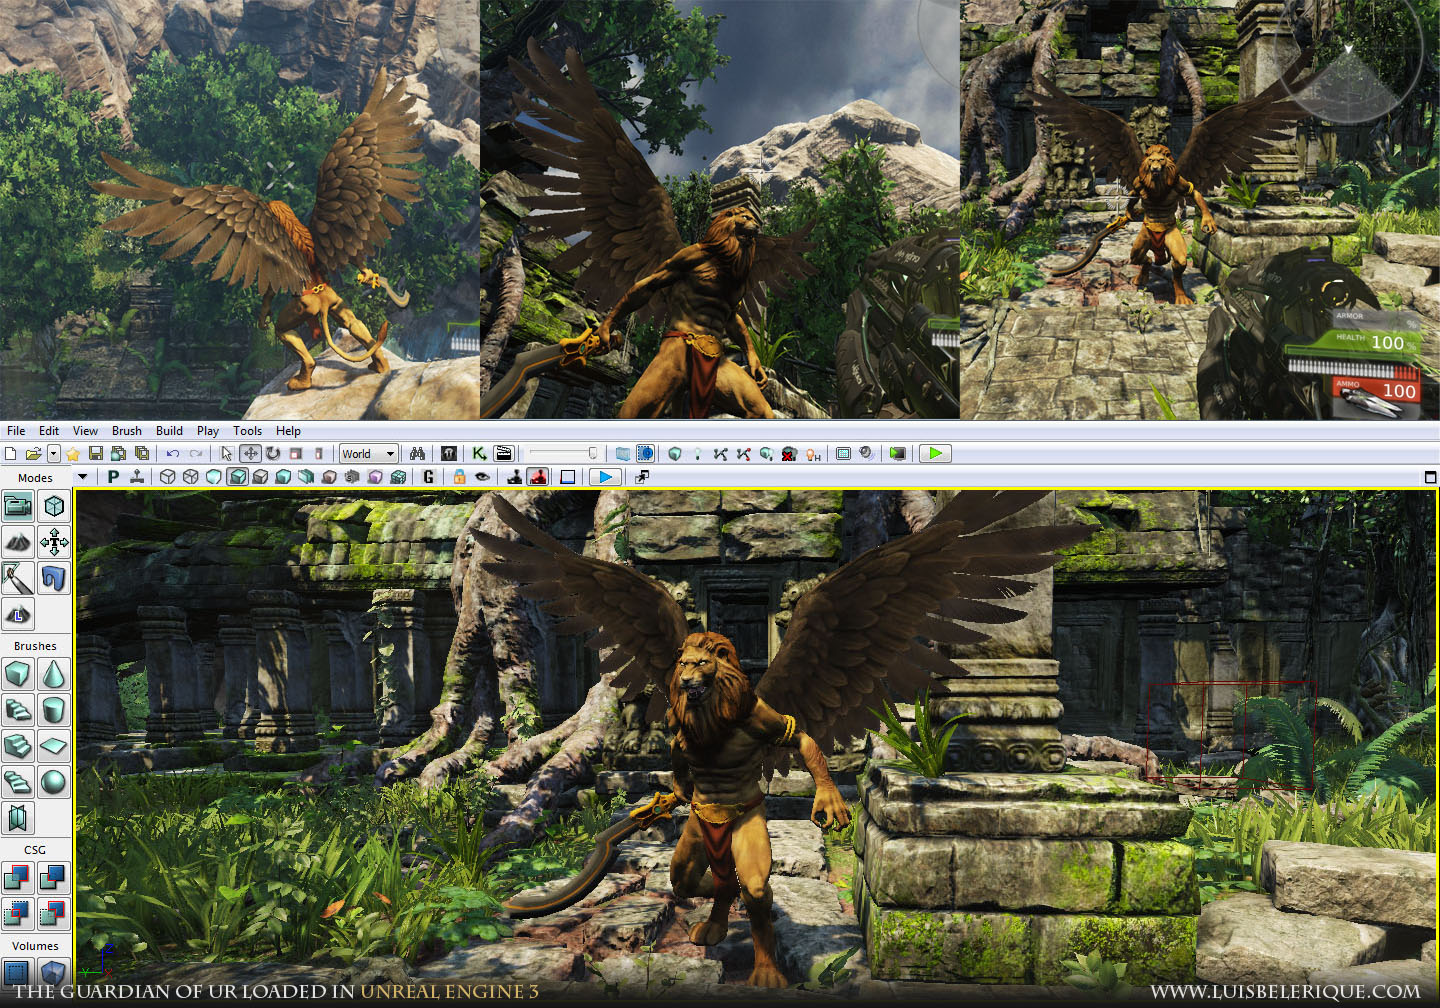This screenshot has height=1008, width=1440.
Task: Toggle real-time viewport joystick icon
Action: click(514, 477)
